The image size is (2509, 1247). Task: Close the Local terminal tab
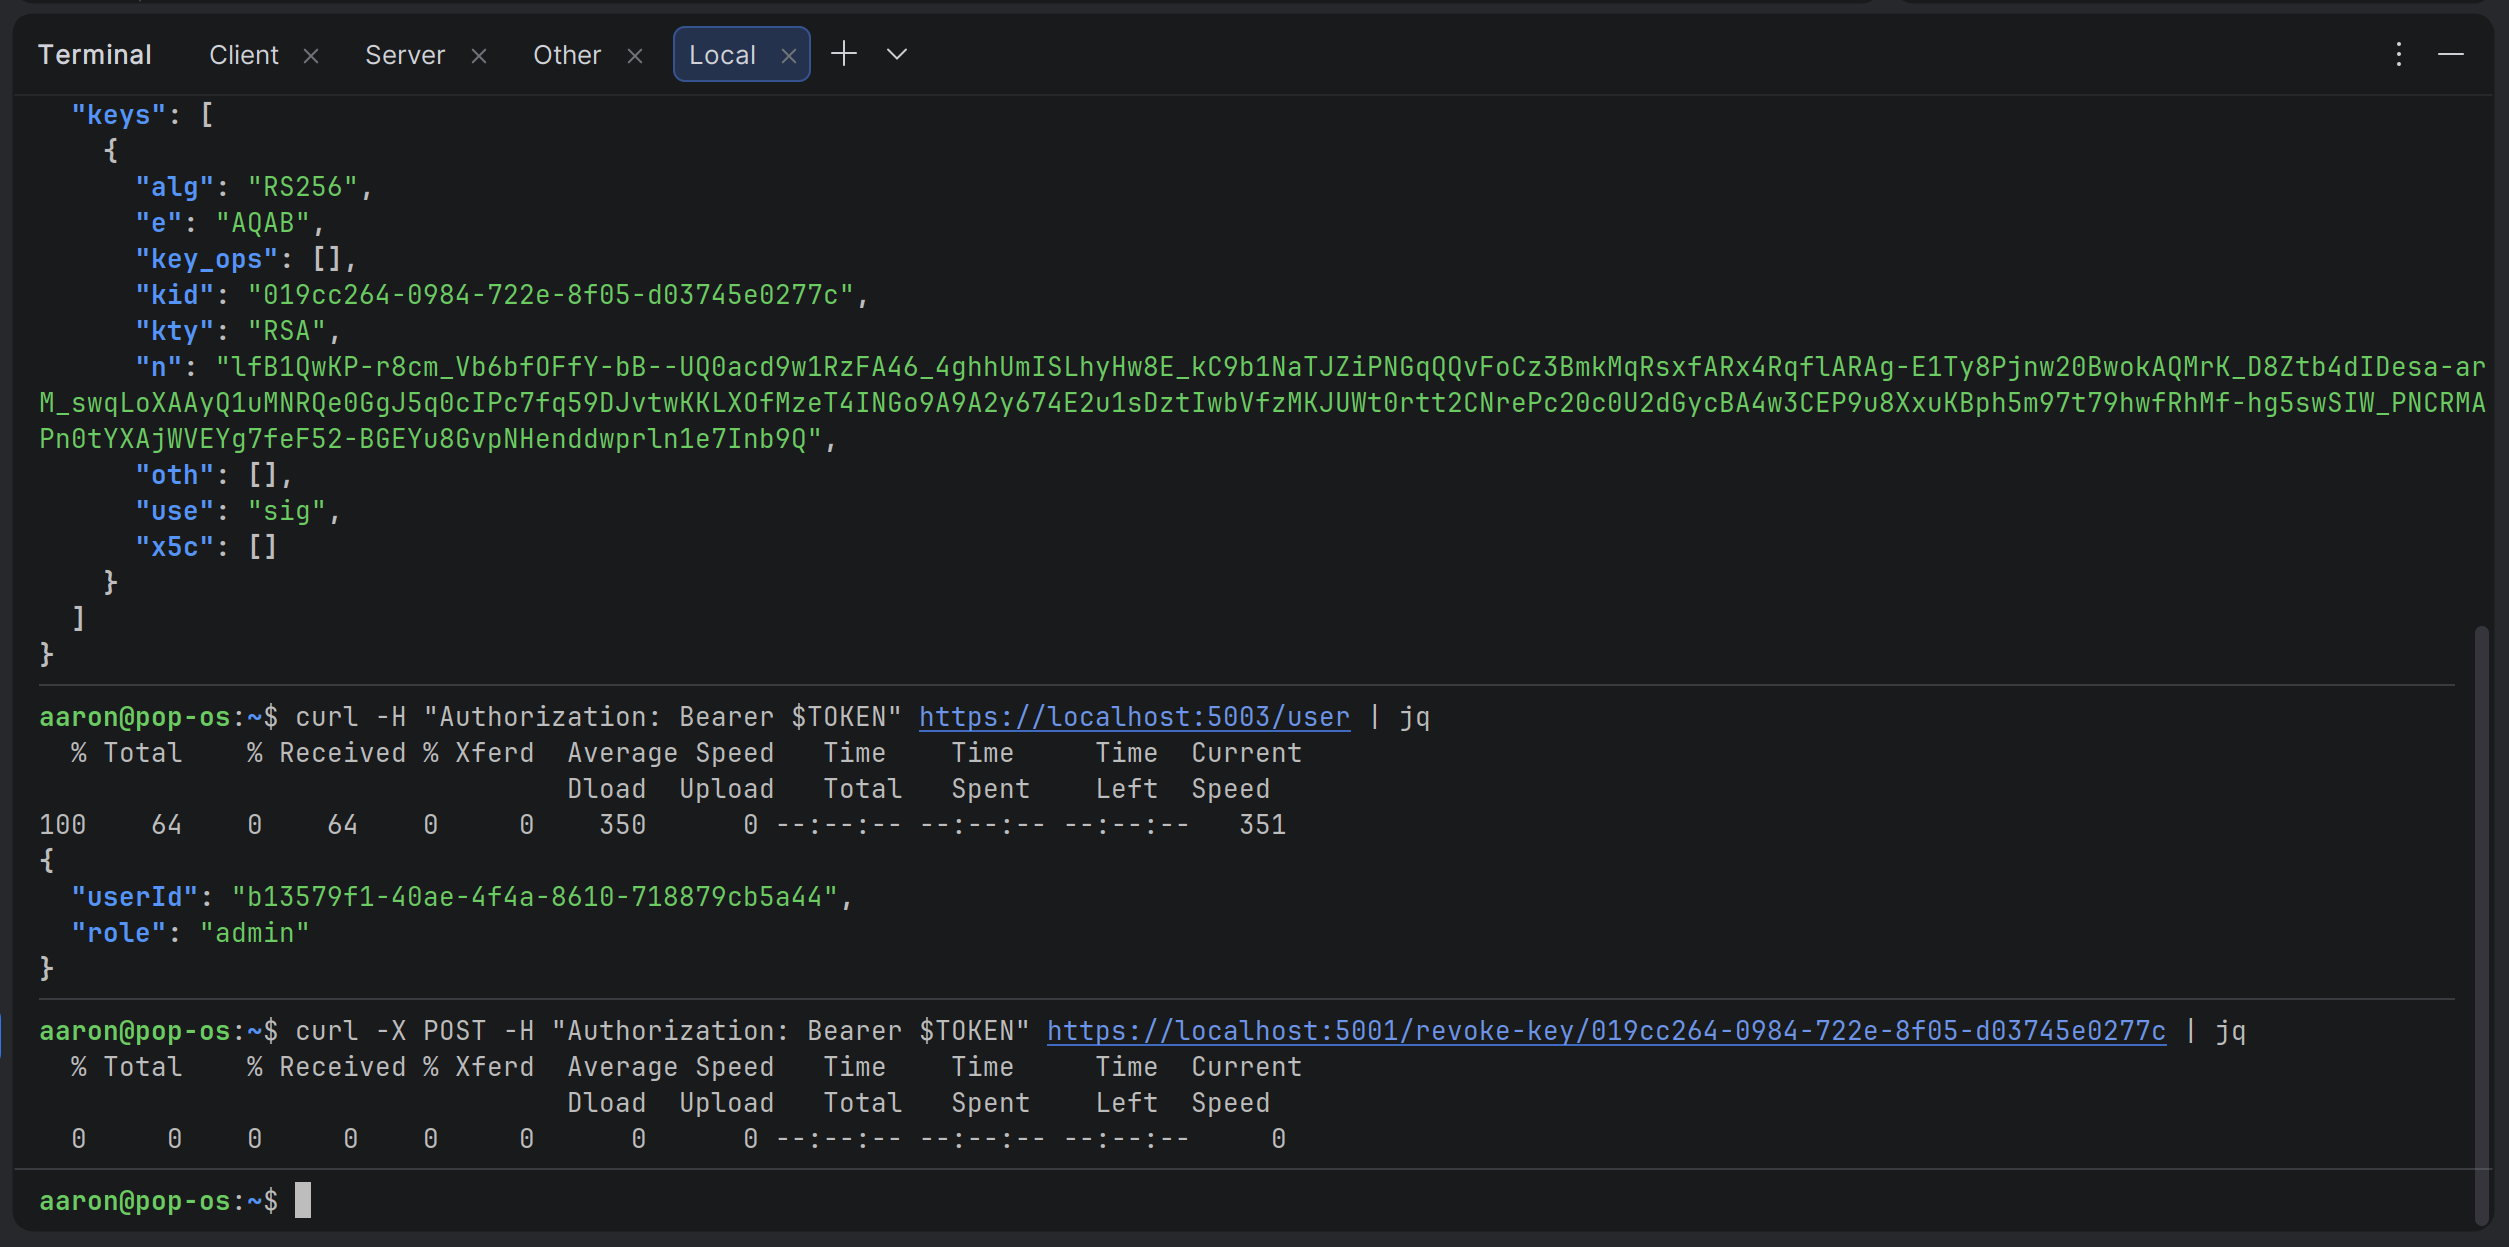789,56
